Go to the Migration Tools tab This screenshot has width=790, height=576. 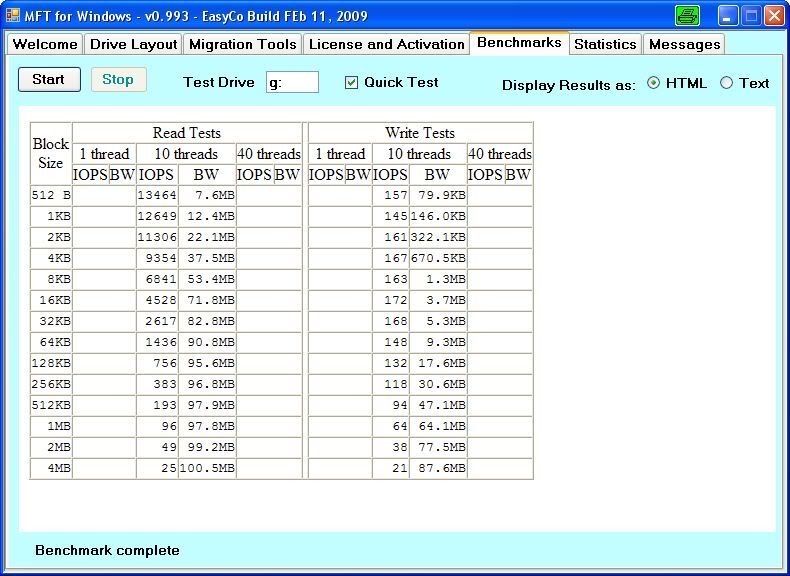[x=242, y=44]
